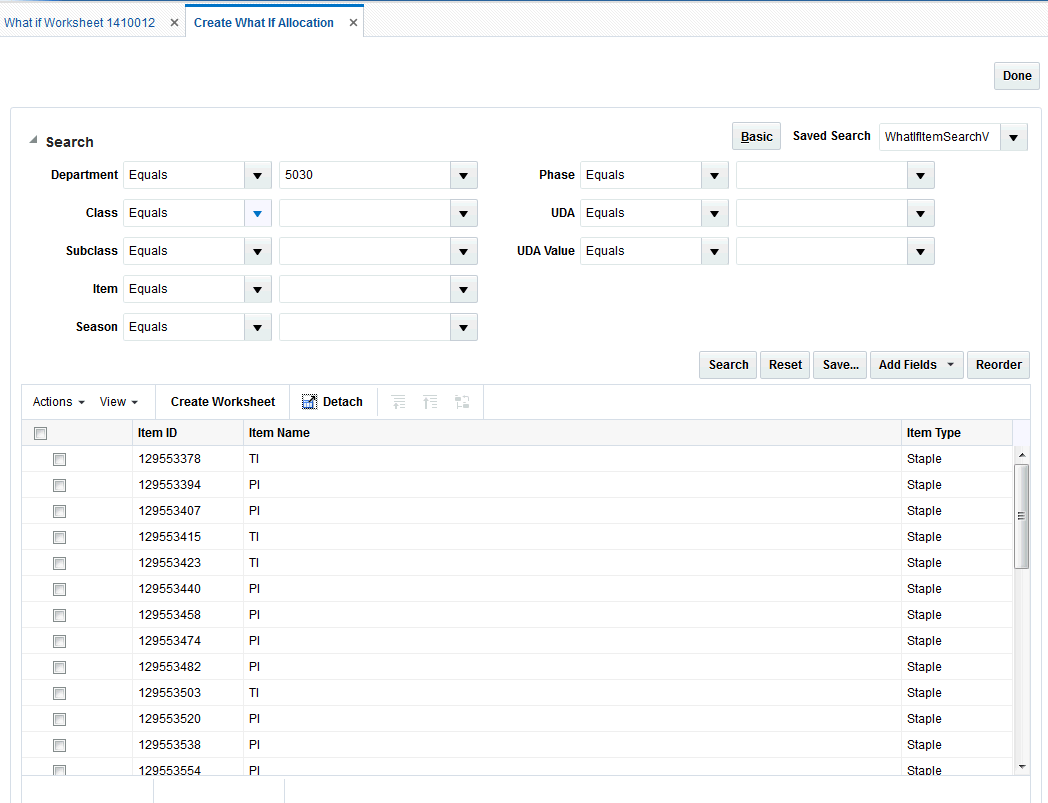
Task: Open the Class operator dropdown
Action: click(257, 213)
